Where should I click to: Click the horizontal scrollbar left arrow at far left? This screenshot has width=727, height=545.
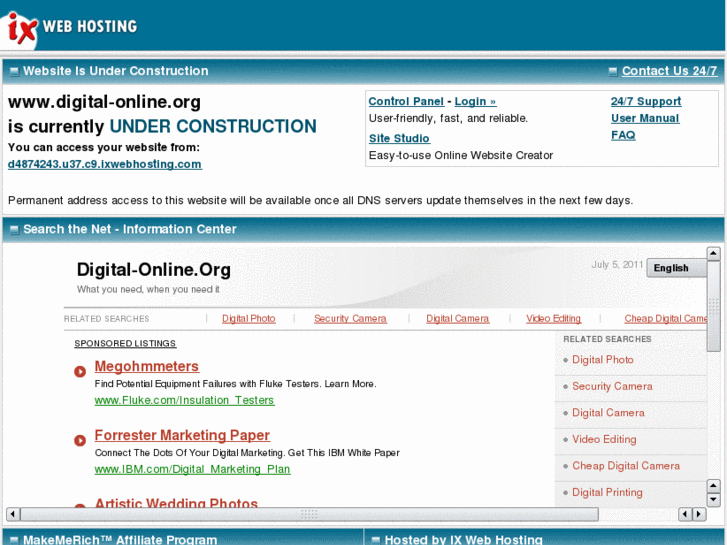(x=13, y=514)
